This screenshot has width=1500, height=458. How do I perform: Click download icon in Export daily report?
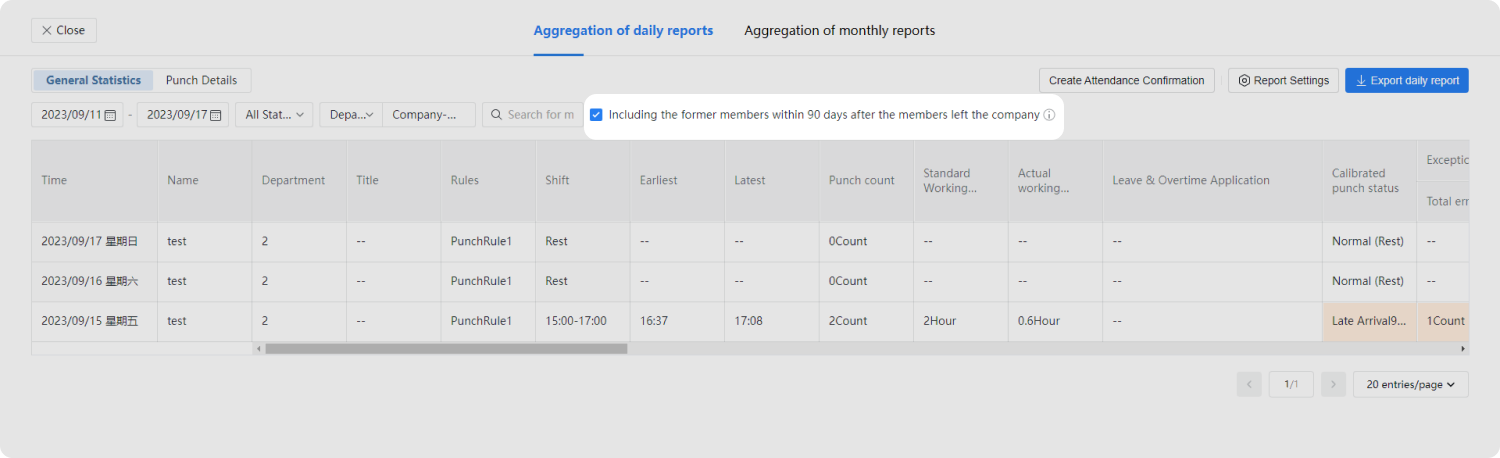point(1361,80)
